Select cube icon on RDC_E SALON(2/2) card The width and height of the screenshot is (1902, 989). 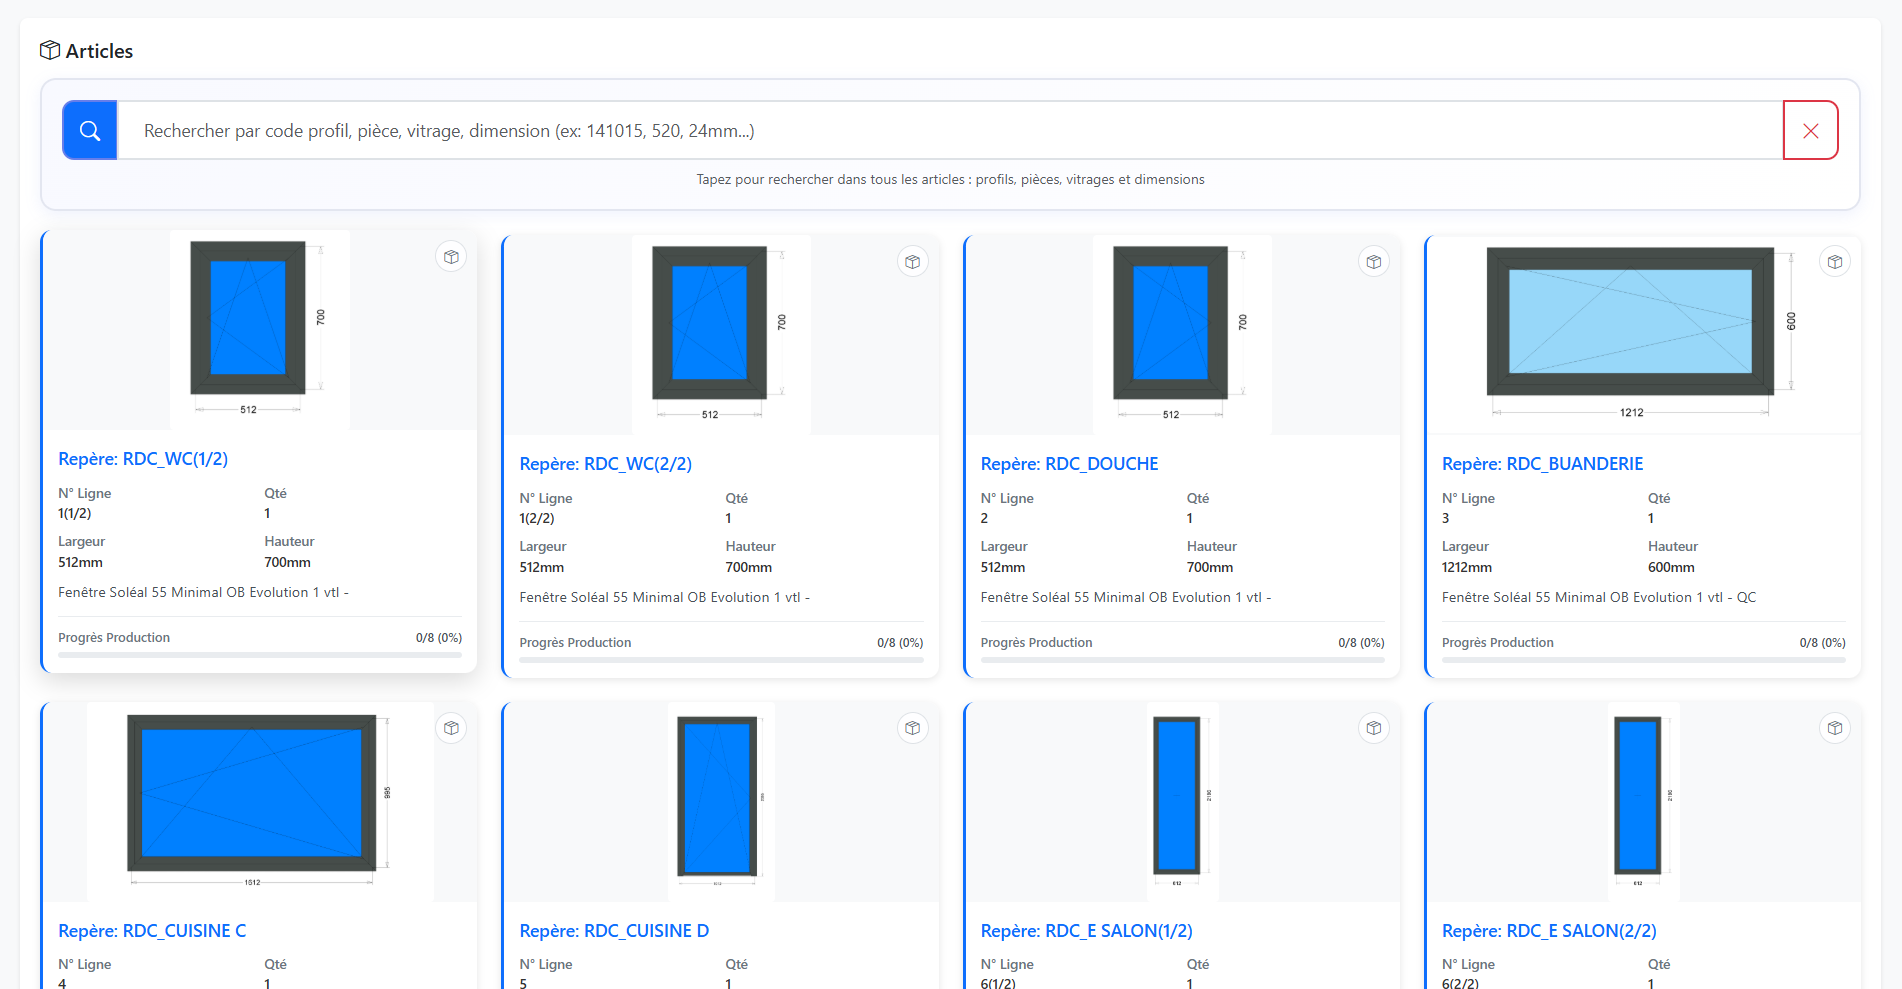click(1835, 728)
